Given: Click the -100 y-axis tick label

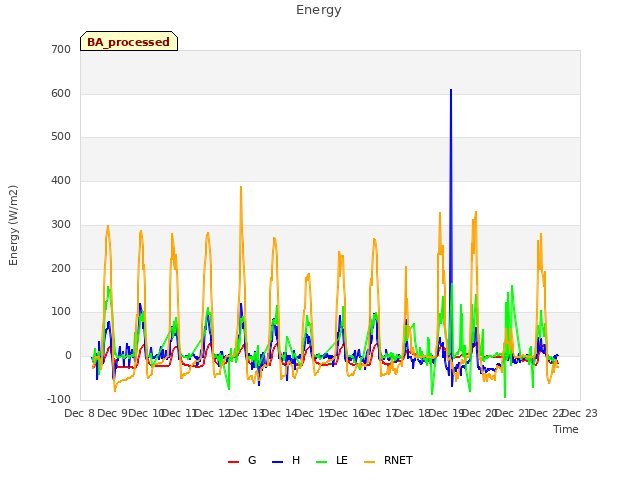Looking at the screenshot, I should pos(59,399).
